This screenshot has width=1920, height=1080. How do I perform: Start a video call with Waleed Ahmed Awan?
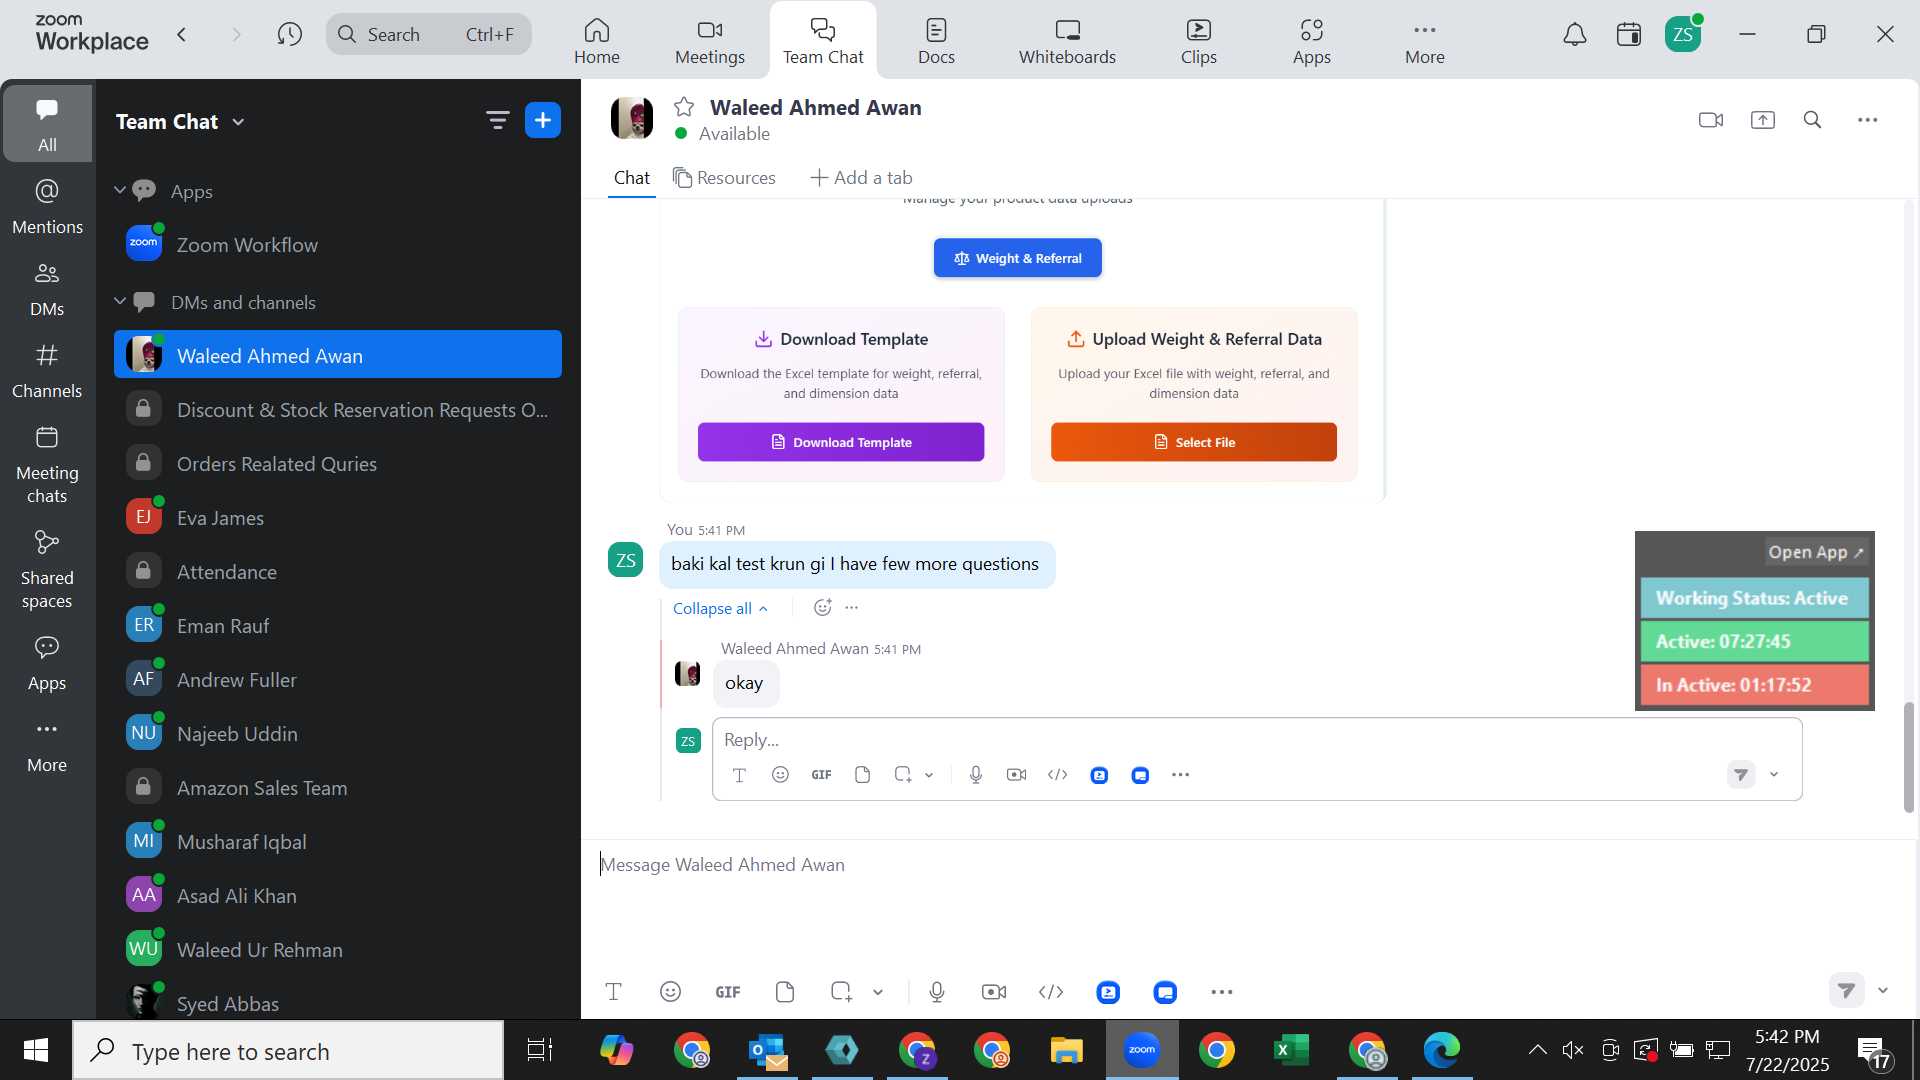click(1711, 120)
